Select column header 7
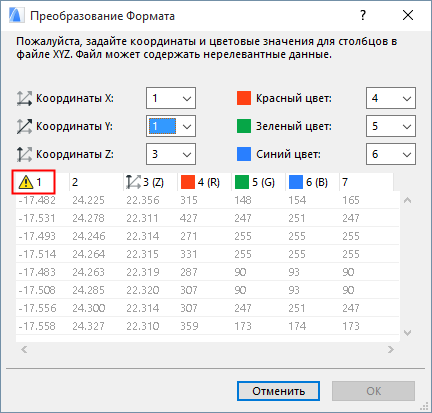The height and width of the screenshot is (413, 432). point(366,182)
